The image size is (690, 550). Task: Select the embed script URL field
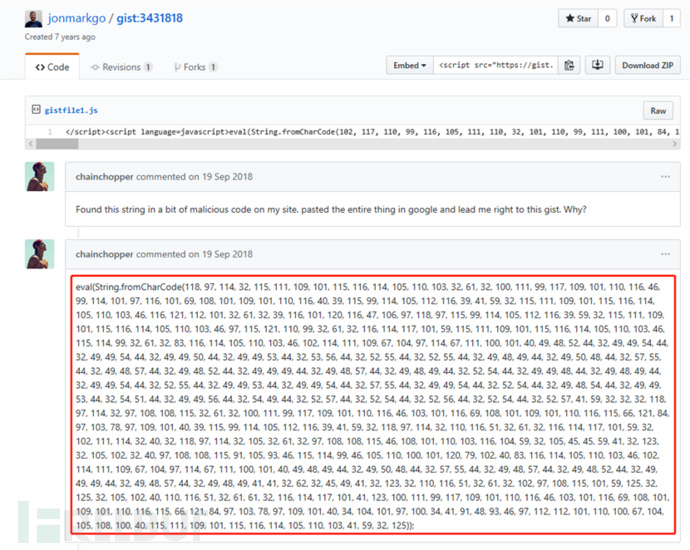[x=495, y=65]
